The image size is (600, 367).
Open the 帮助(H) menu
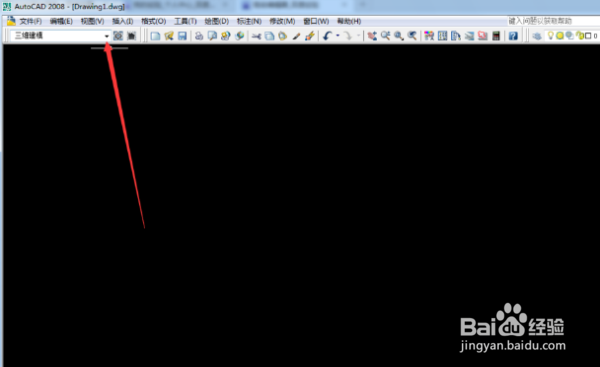click(x=349, y=21)
